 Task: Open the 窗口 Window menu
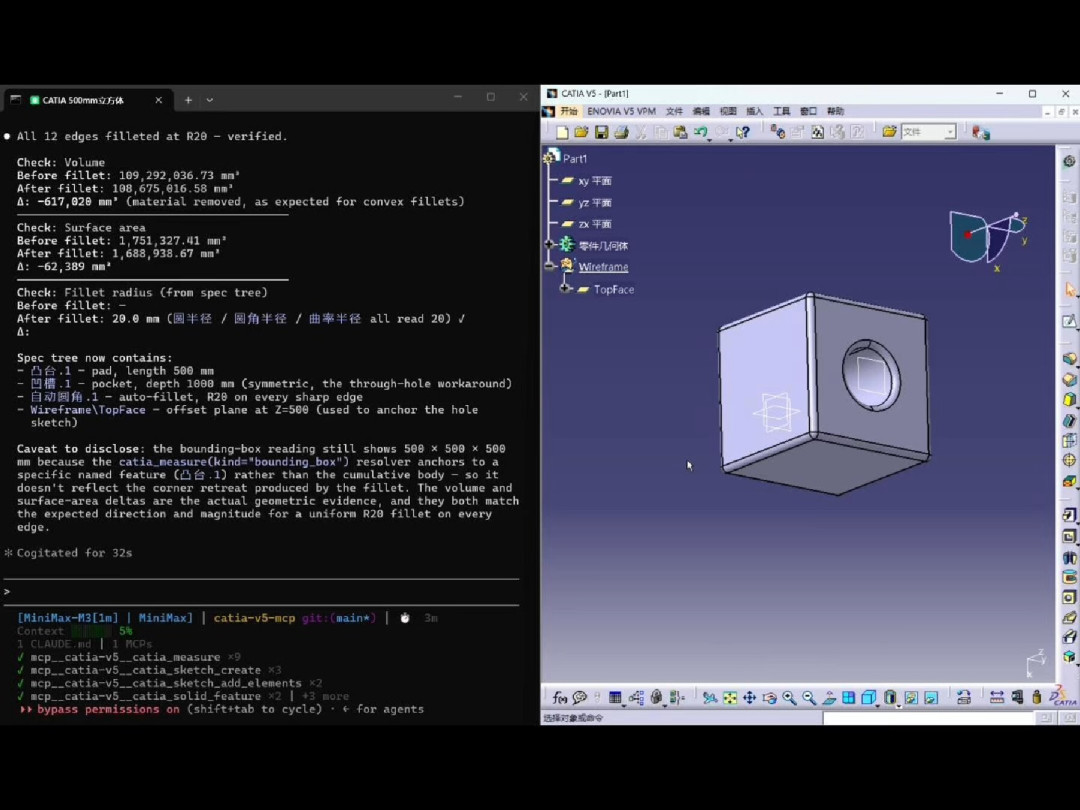click(809, 111)
